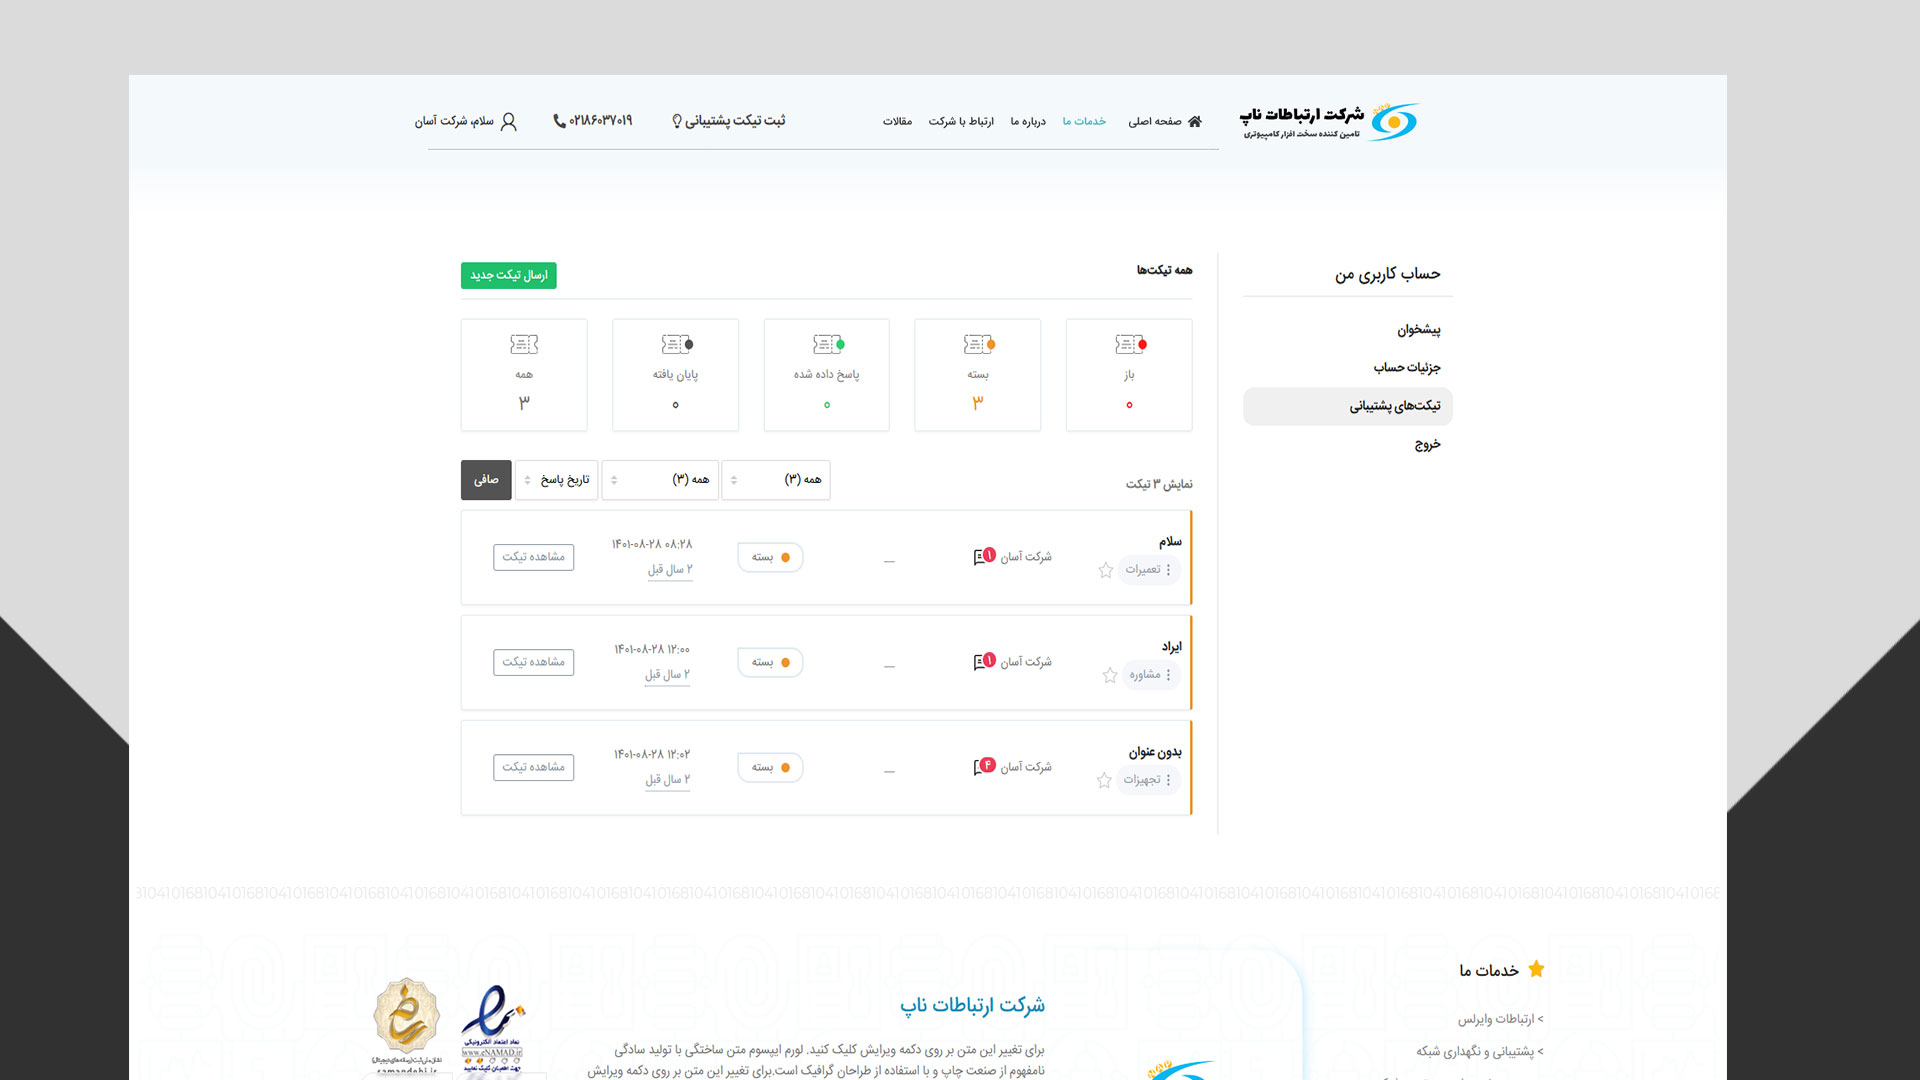Click the open (باز) tickets icon card
The image size is (1920, 1080).
(x=1129, y=345)
